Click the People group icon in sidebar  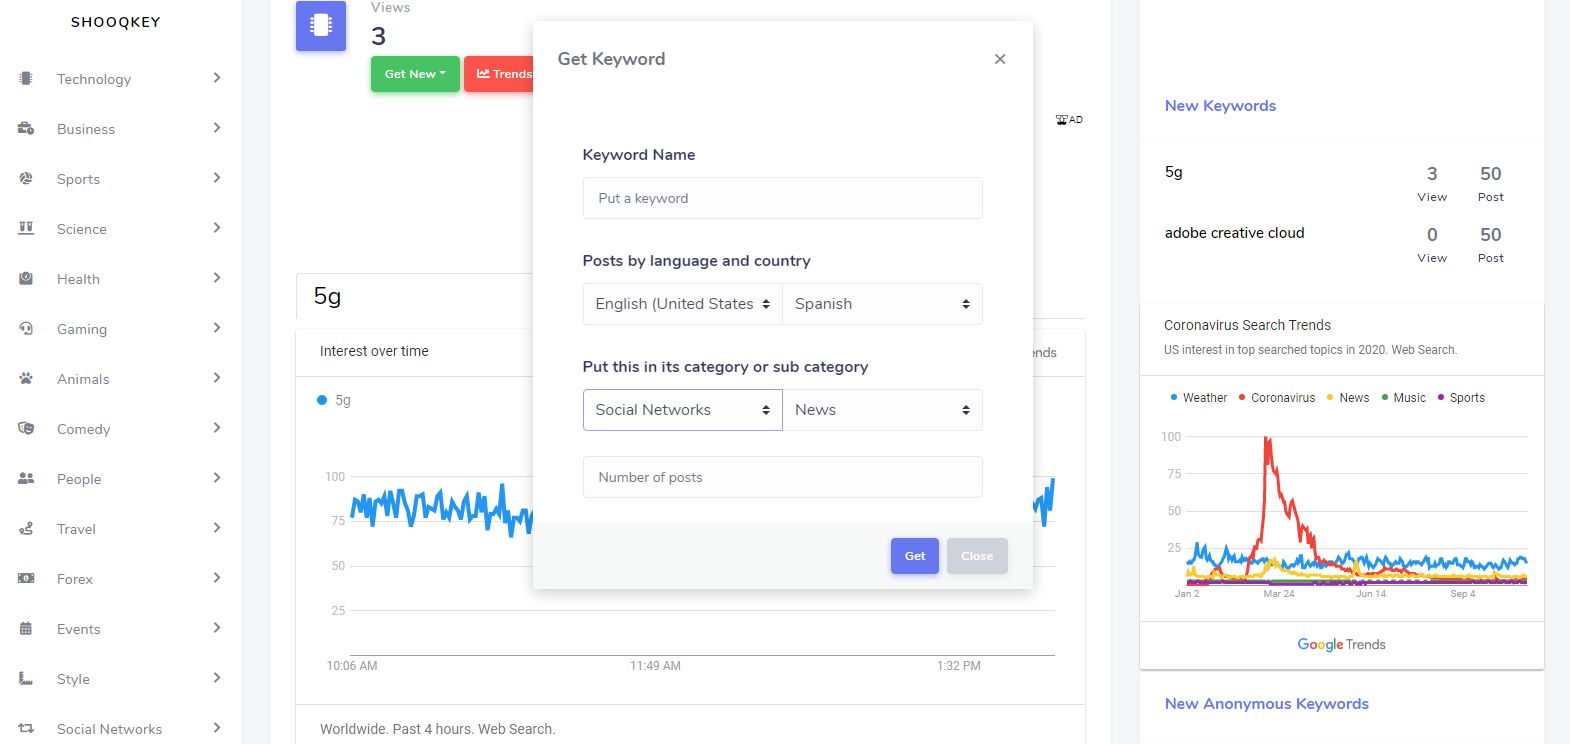coord(26,478)
